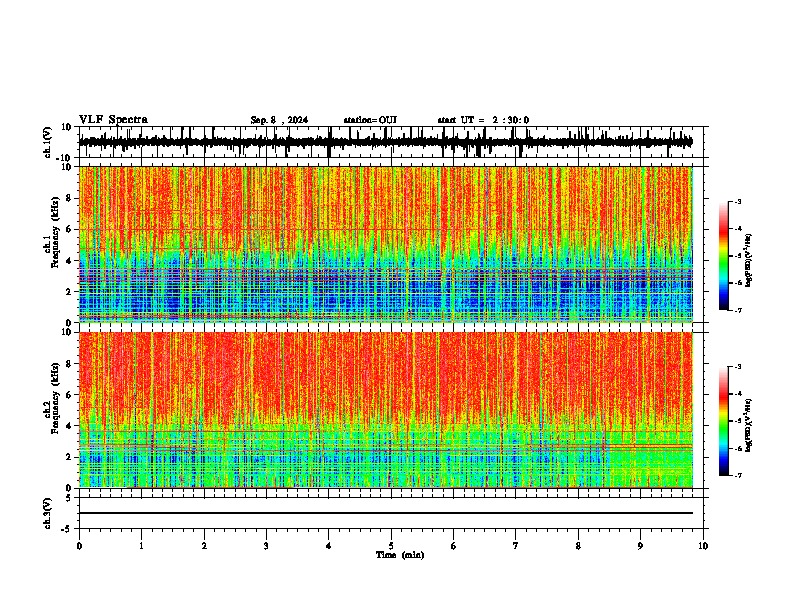Click time axis tick label "5"
This screenshot has width=792, height=612.
391,546
